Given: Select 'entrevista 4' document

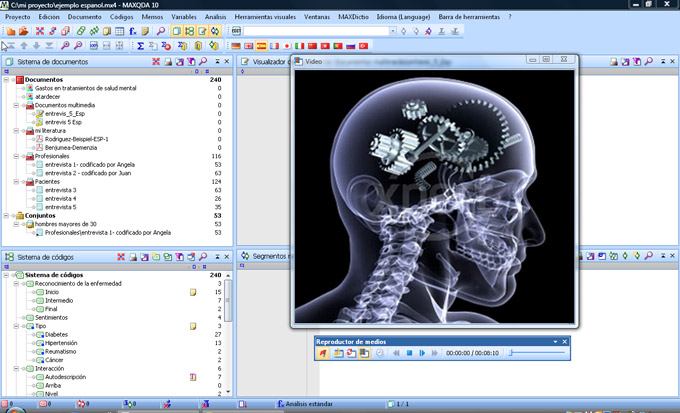Looking at the screenshot, I should click(x=60, y=199).
